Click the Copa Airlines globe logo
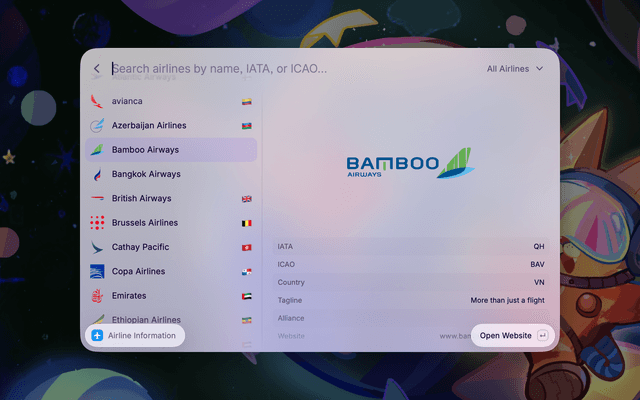 [97, 271]
